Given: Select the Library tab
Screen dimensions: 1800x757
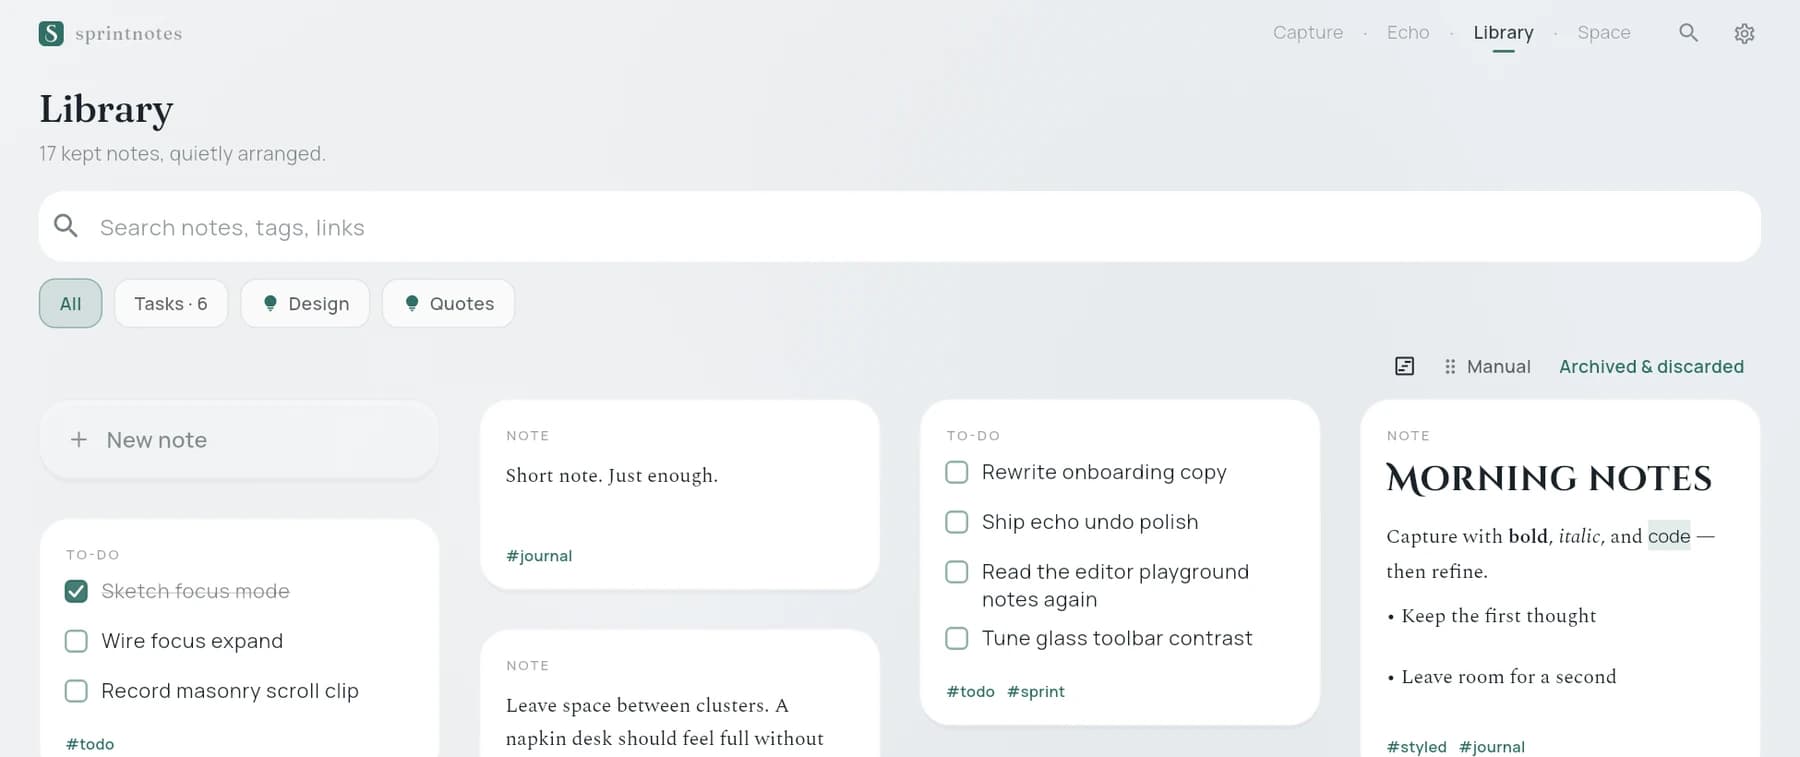Looking at the screenshot, I should tap(1503, 33).
